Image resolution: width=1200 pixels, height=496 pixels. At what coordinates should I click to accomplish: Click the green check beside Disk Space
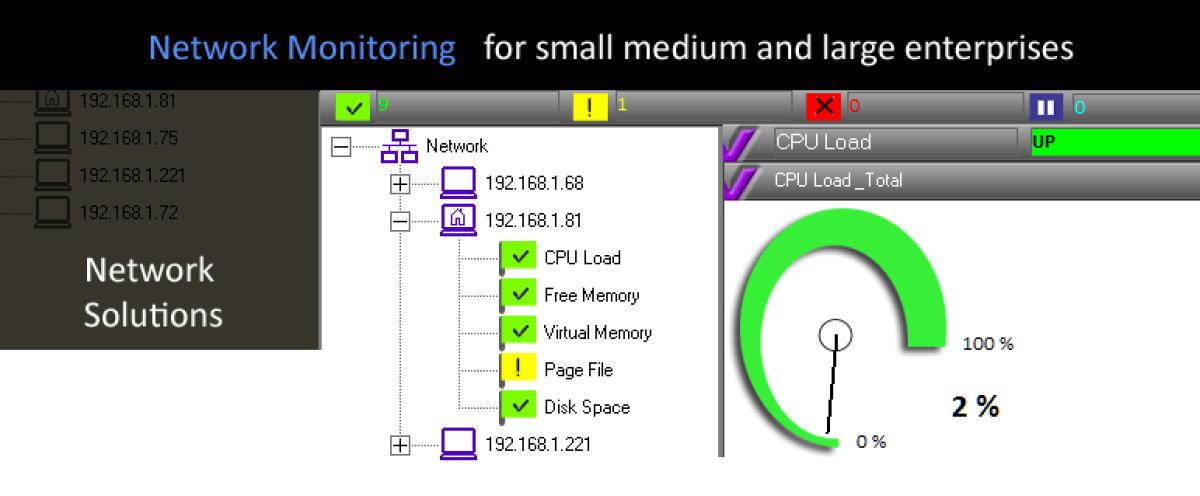(x=518, y=406)
